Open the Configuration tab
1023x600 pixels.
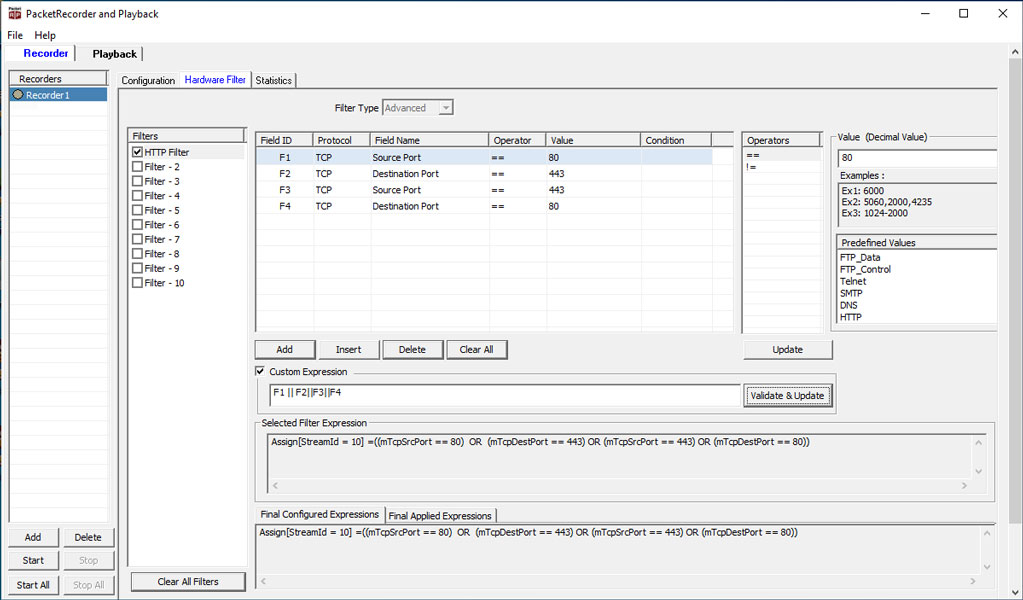coord(148,80)
